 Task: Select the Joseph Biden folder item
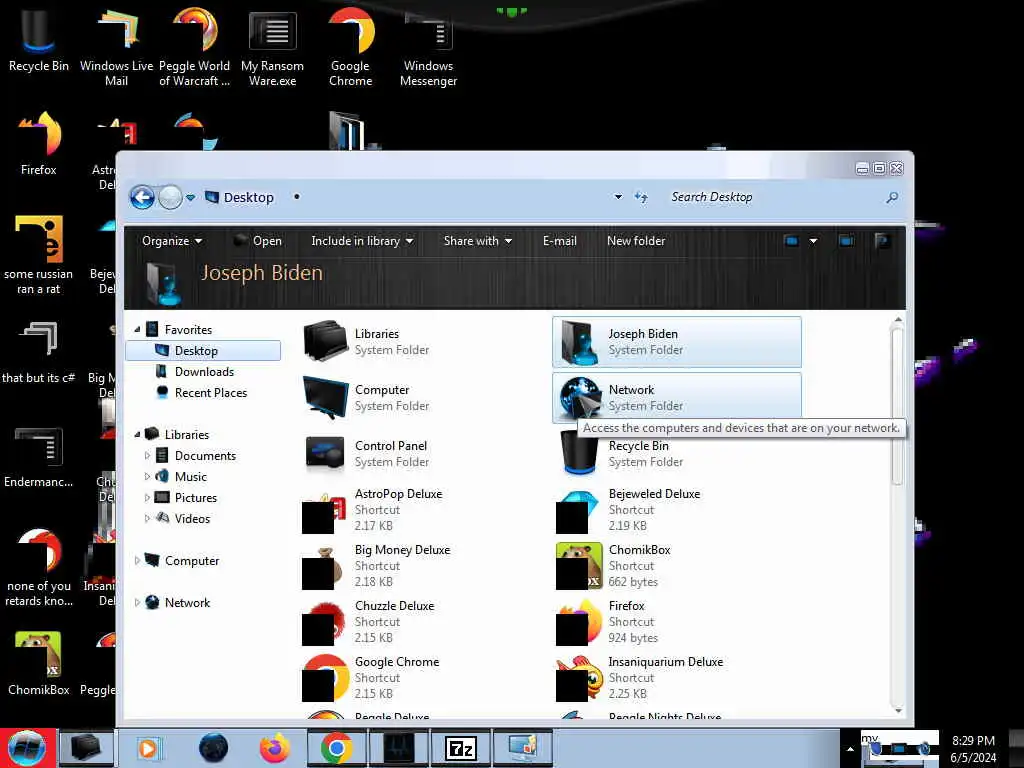pos(677,342)
